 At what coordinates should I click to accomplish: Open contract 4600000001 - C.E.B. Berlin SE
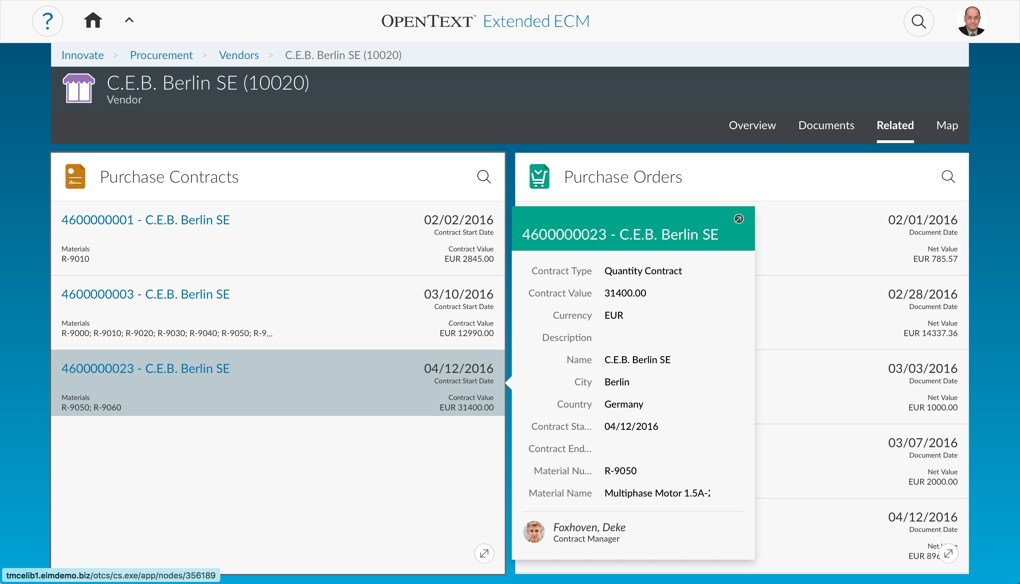146,220
